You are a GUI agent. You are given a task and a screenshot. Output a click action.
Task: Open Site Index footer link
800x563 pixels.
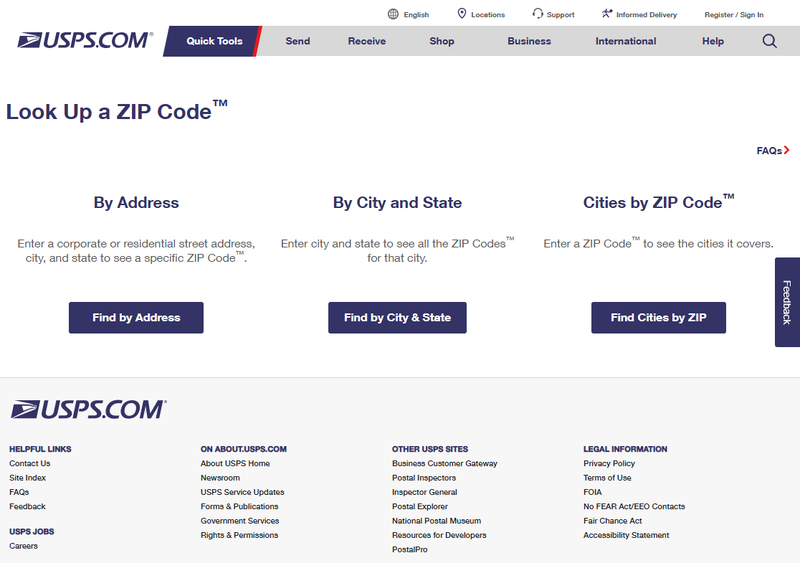pyautogui.click(x=28, y=478)
